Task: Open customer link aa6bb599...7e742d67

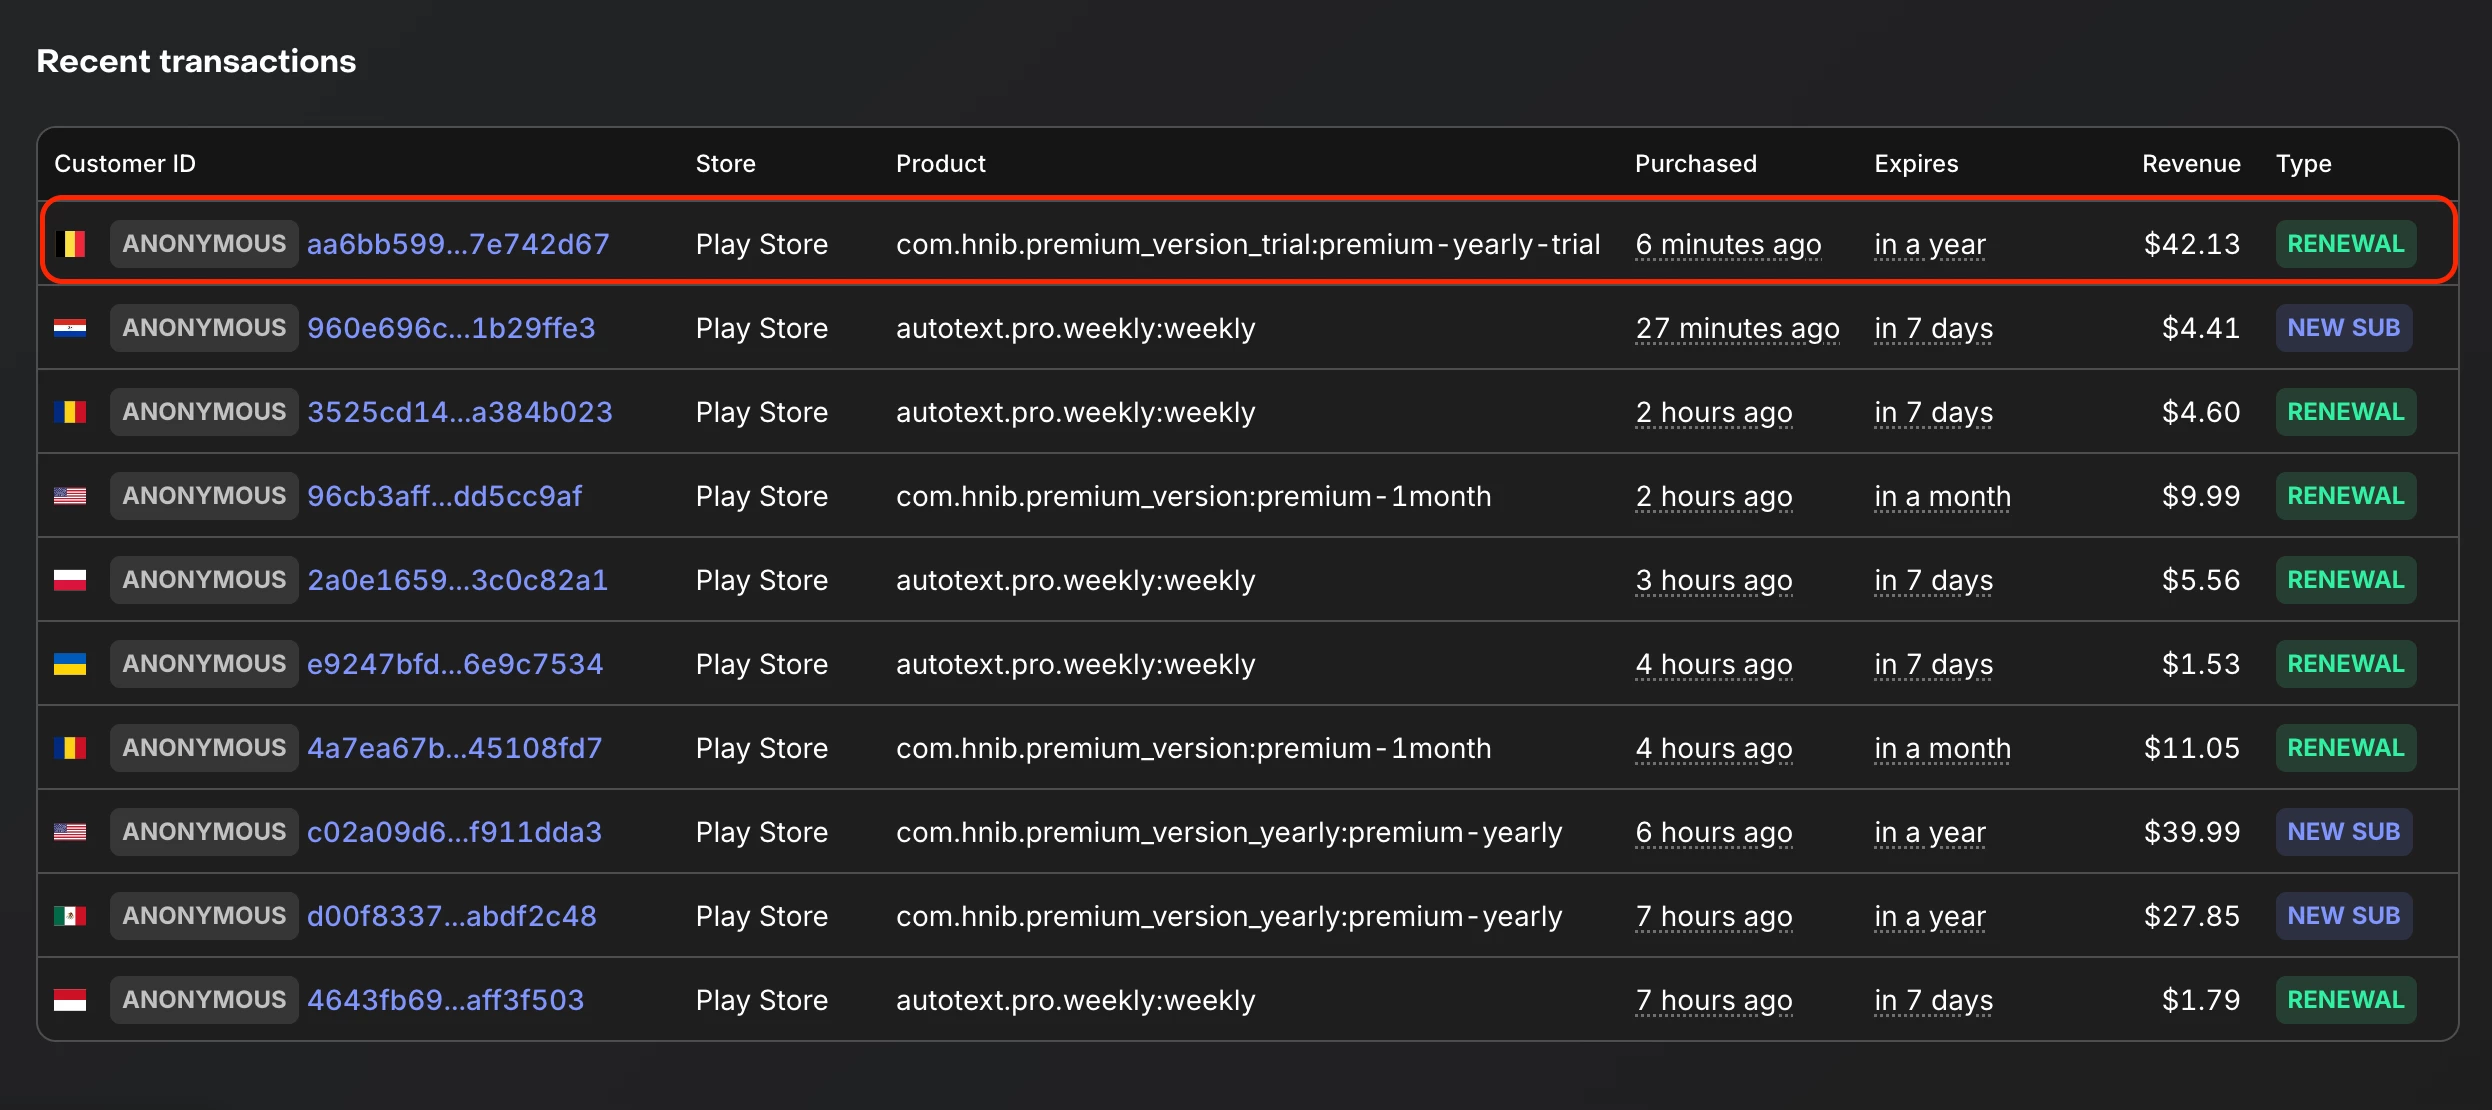Action: (458, 244)
